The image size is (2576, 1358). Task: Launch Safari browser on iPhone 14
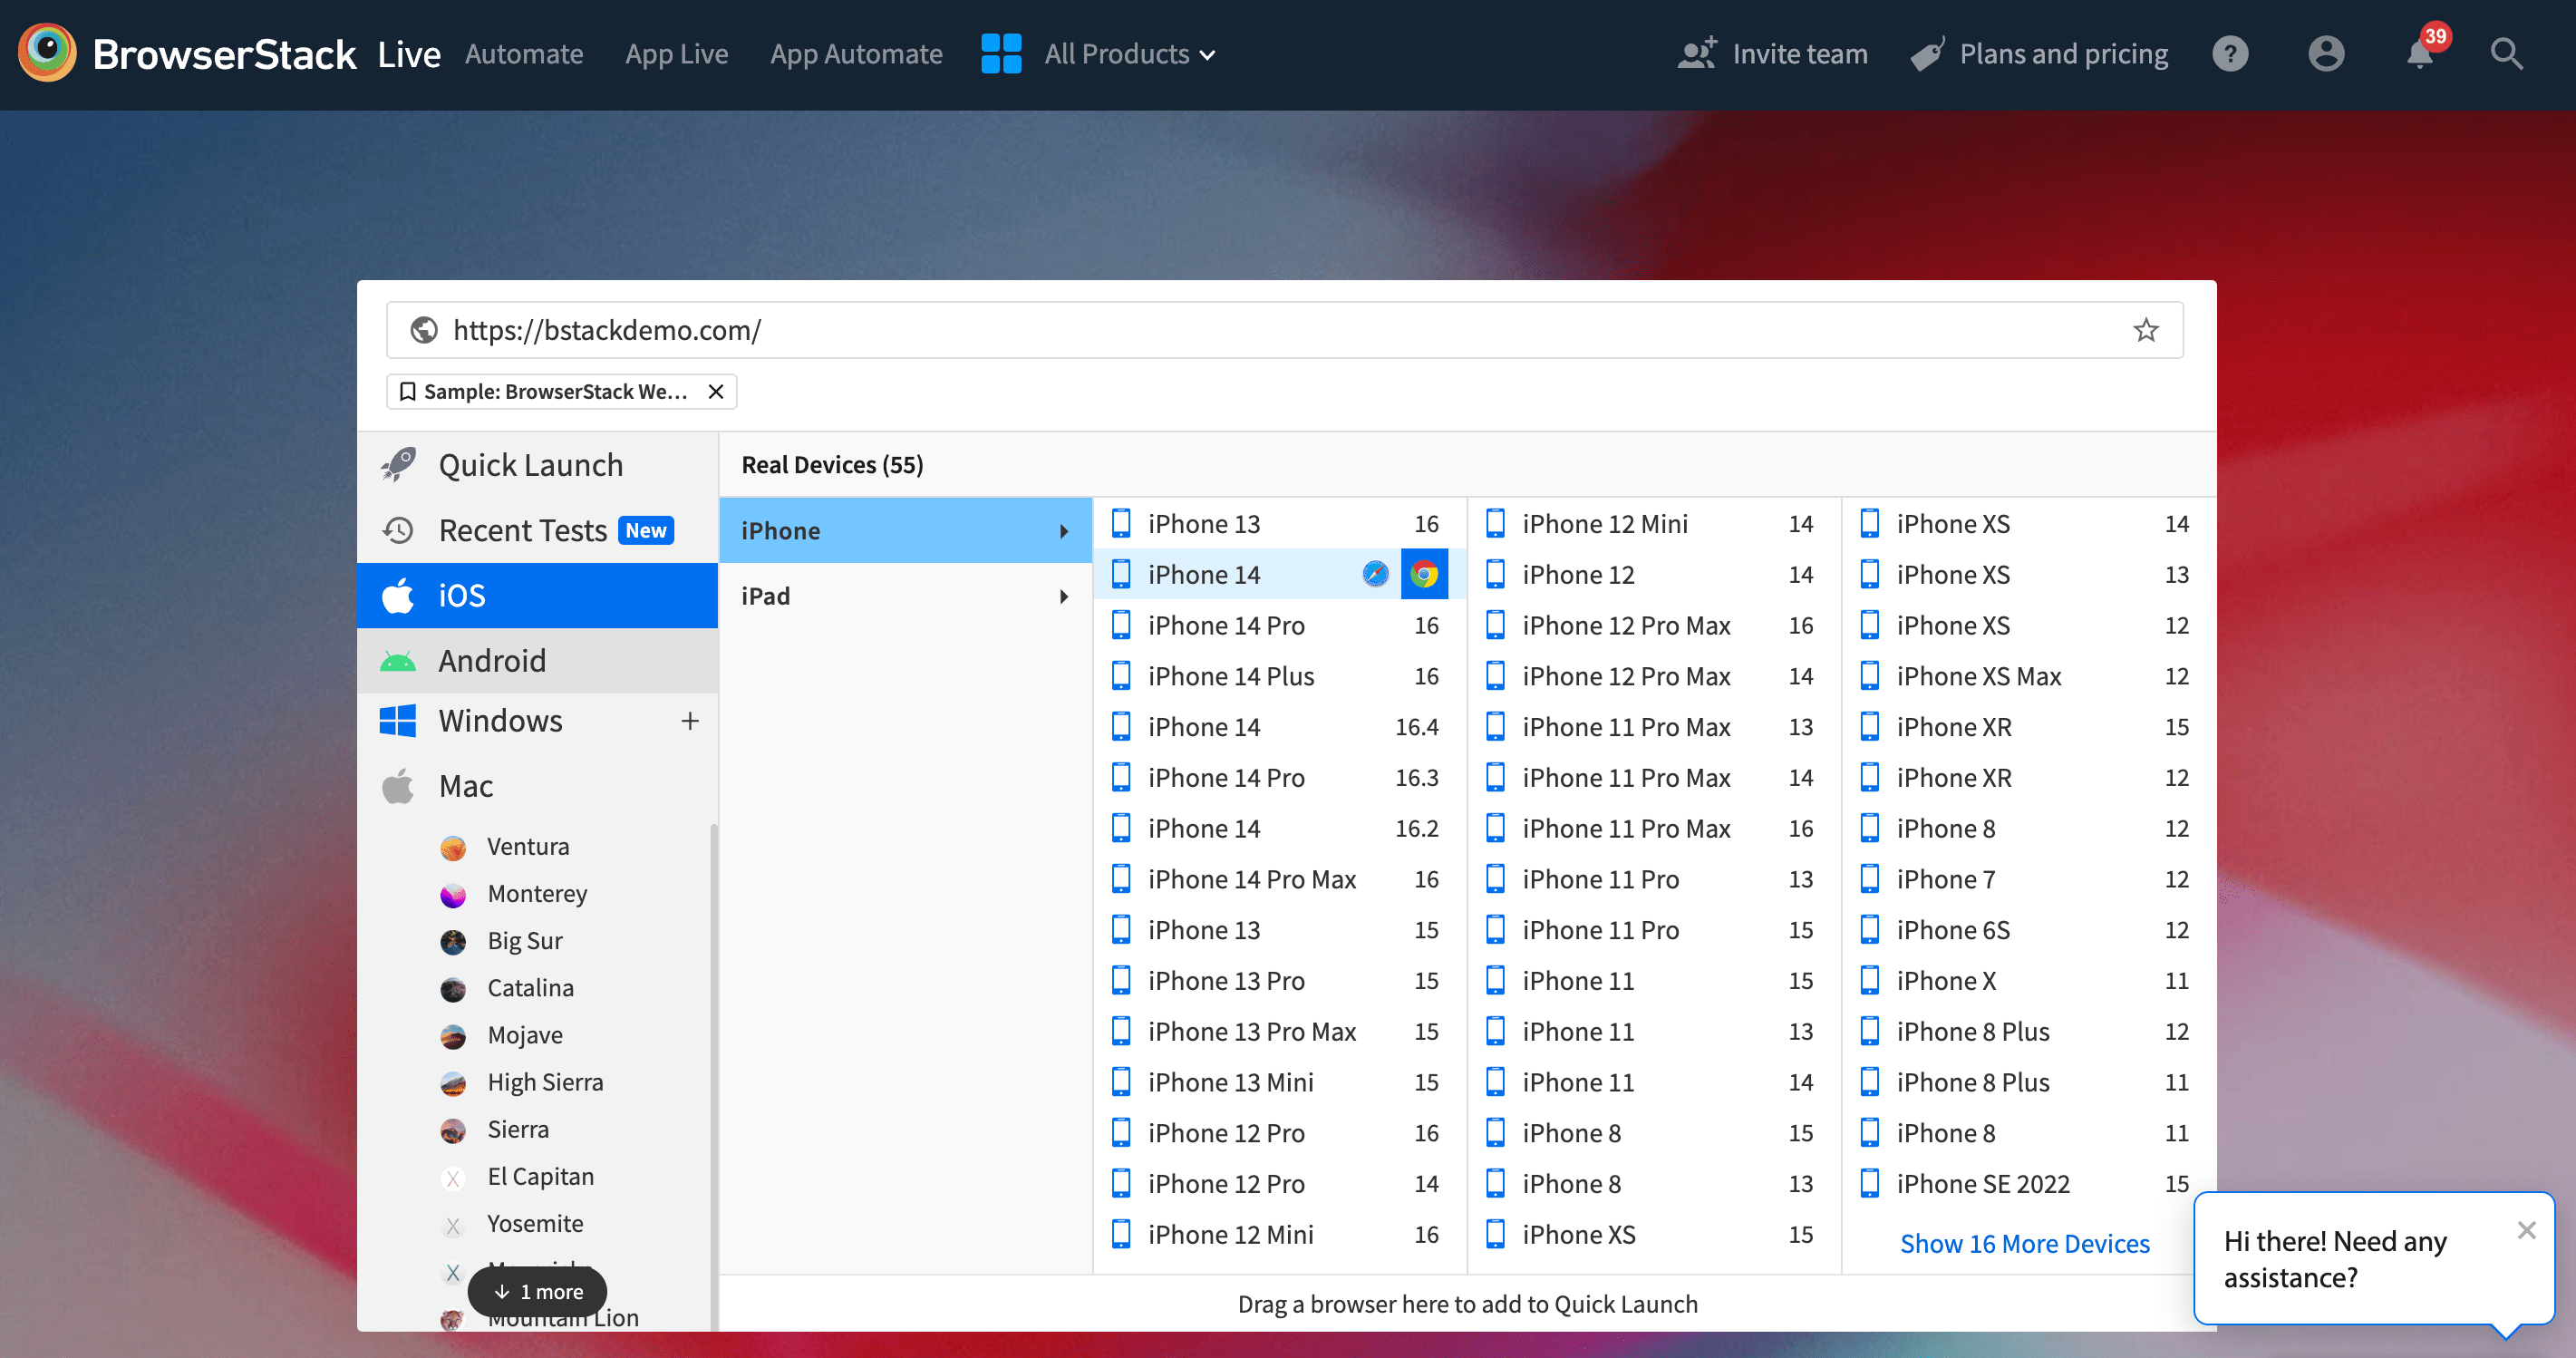coord(1375,574)
